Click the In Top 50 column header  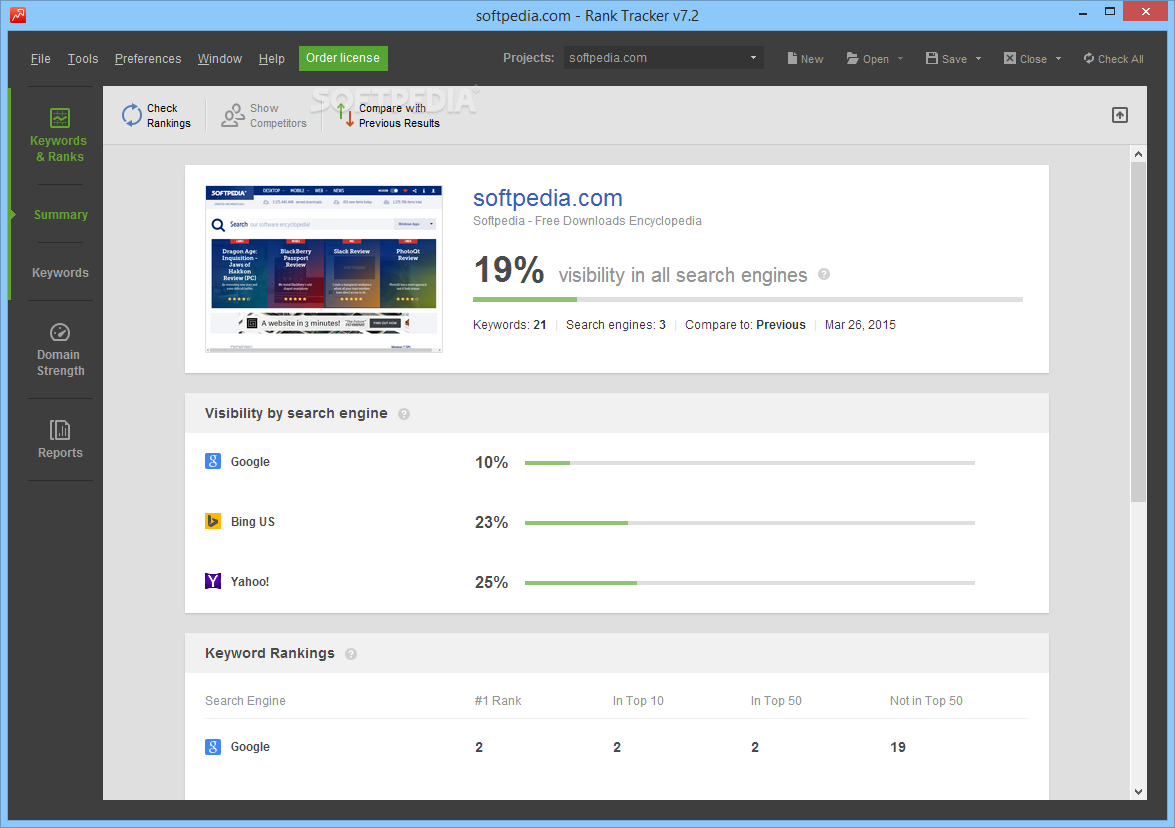(776, 701)
